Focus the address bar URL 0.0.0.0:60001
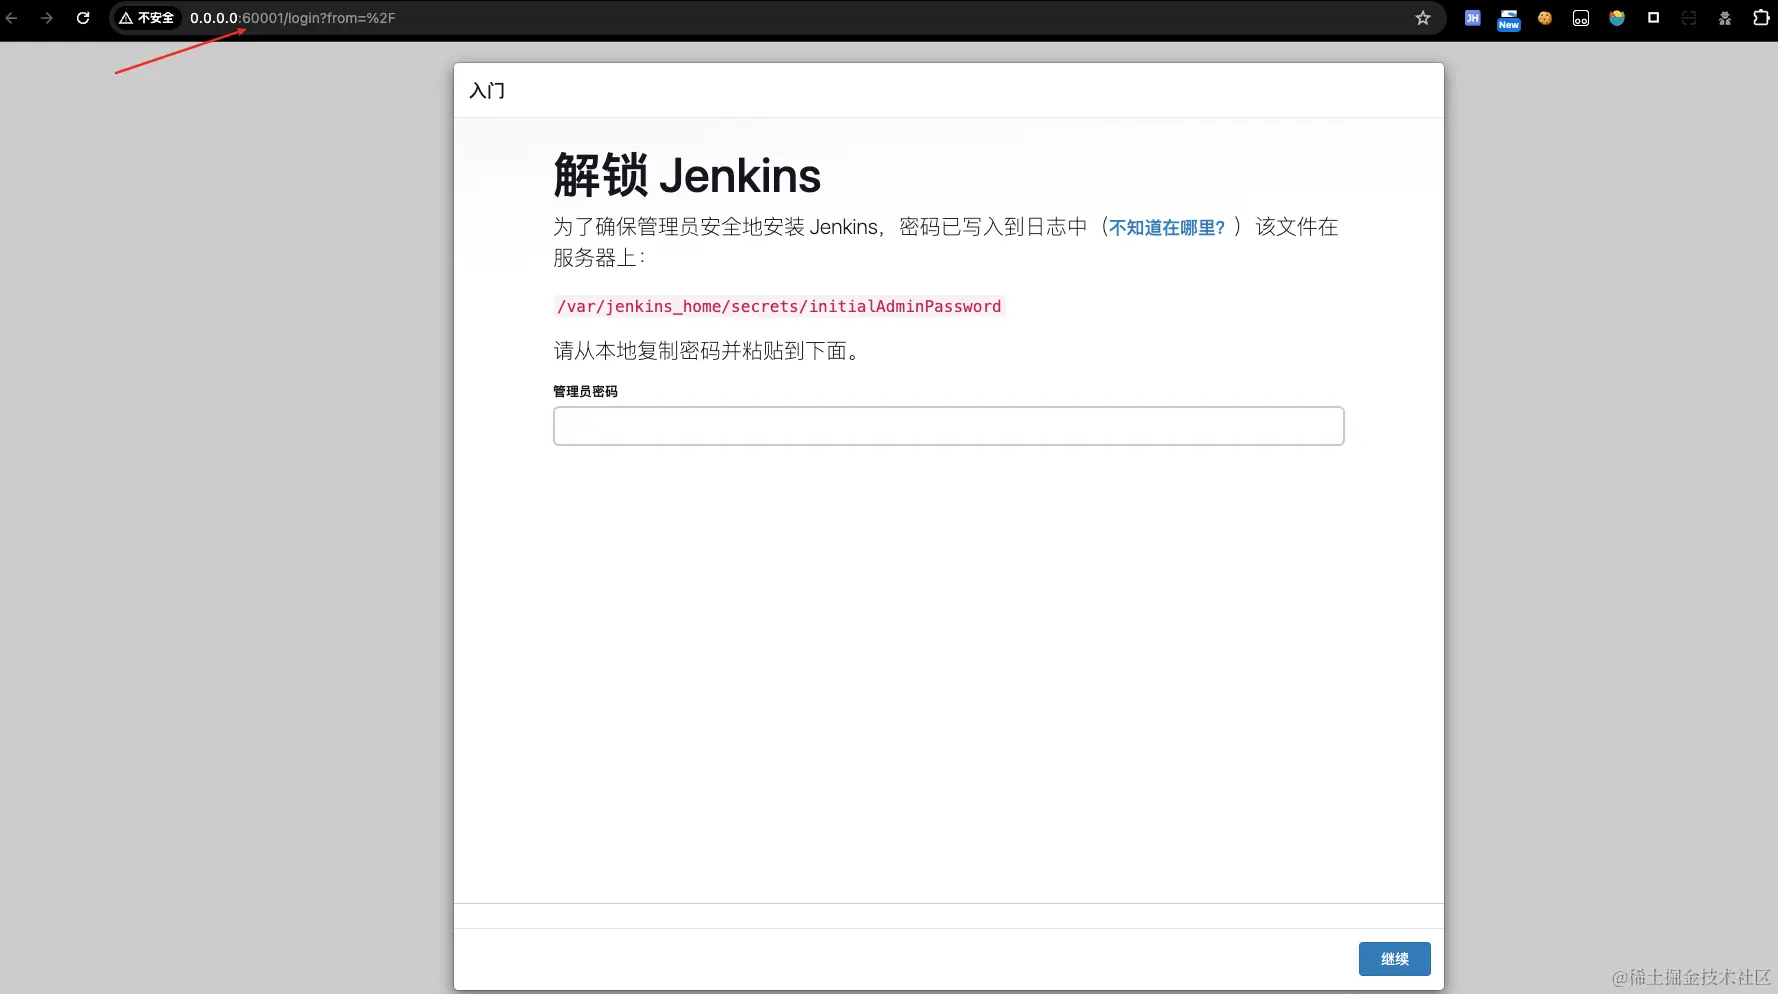 [x=293, y=18]
